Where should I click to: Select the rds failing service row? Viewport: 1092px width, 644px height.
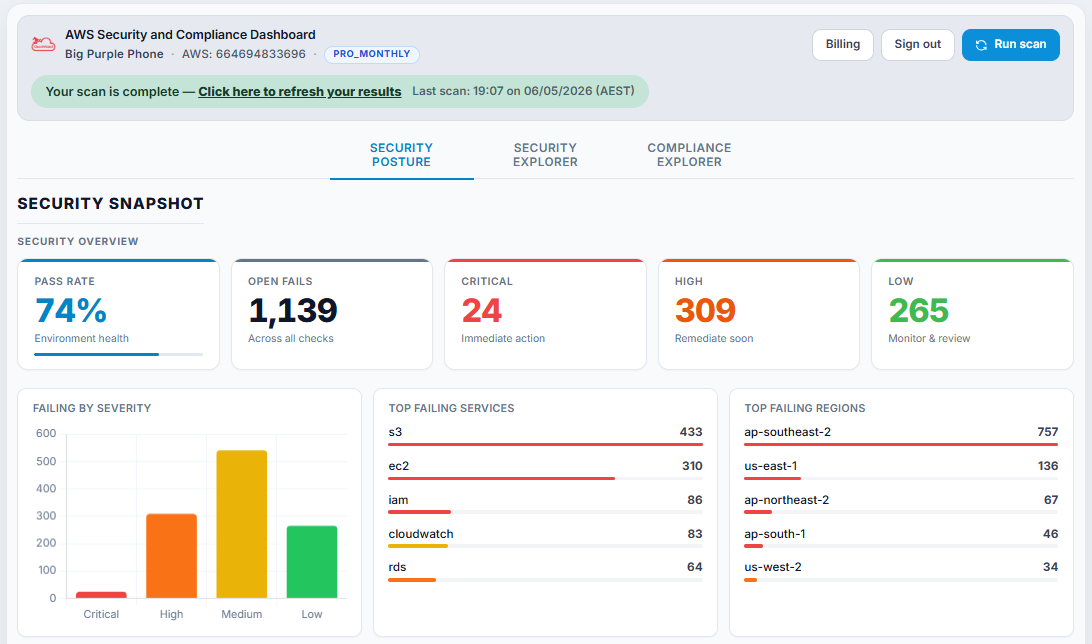[x=545, y=572]
